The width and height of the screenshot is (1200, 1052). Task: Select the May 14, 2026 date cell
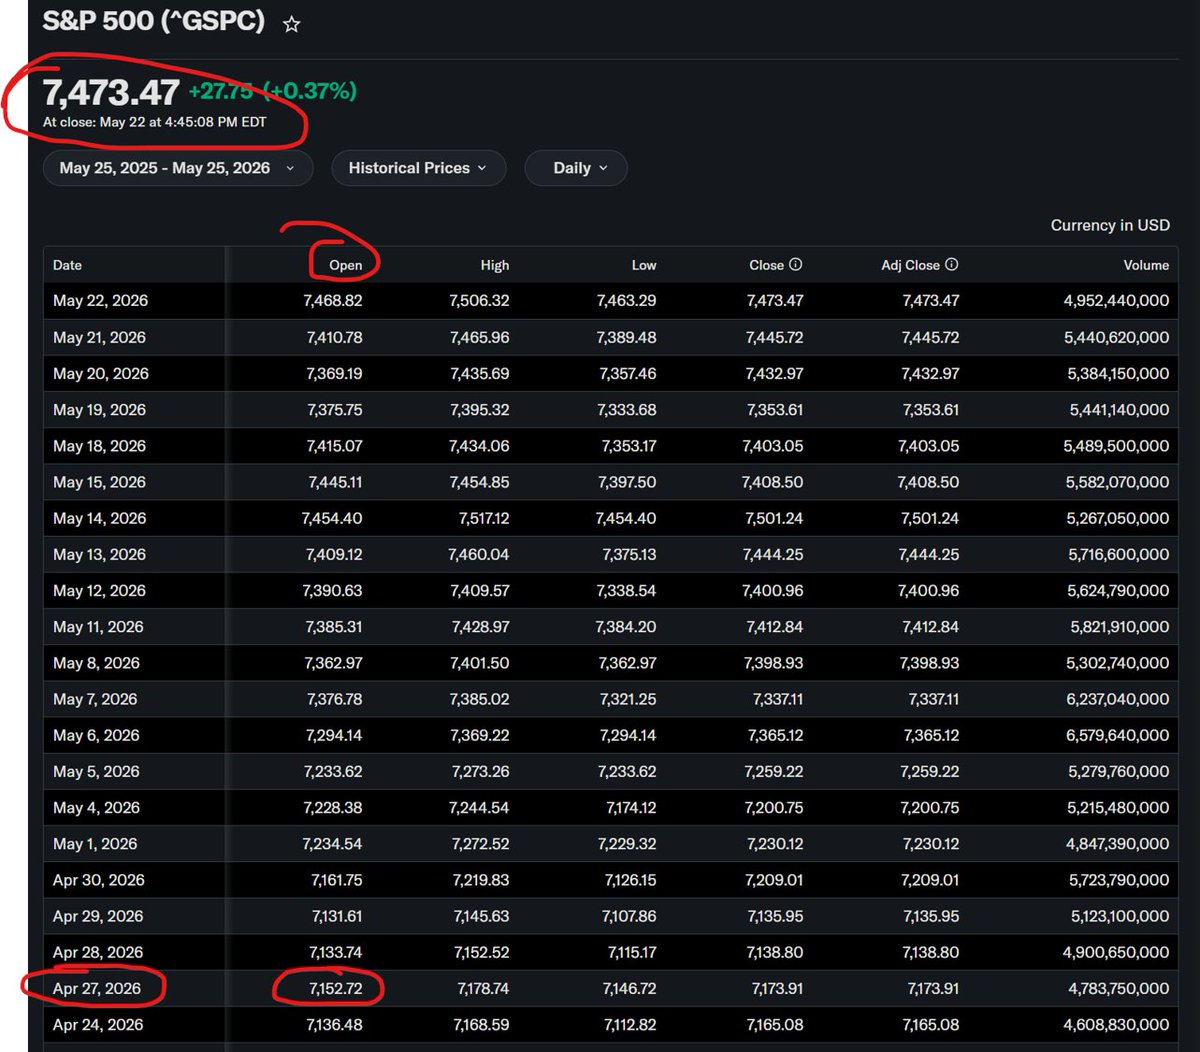[100, 518]
